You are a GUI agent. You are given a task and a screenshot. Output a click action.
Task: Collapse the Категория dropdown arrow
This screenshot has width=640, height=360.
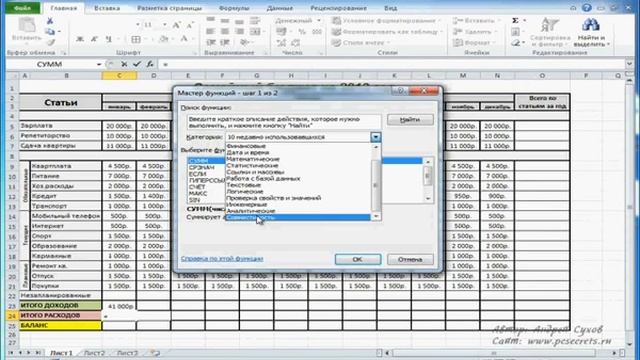click(376, 137)
